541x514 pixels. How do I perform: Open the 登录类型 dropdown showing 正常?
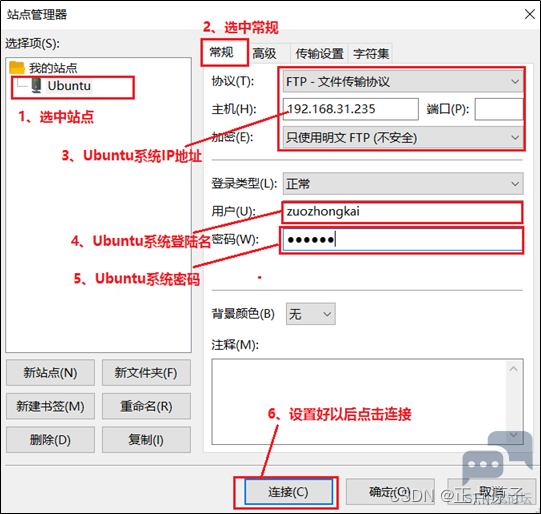(x=403, y=184)
